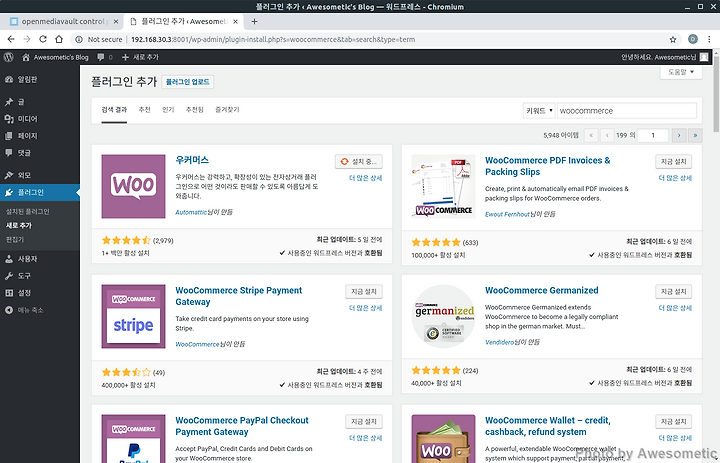The width and height of the screenshot is (720, 463).
Task: Switch to 인기 tab
Action: (168, 110)
